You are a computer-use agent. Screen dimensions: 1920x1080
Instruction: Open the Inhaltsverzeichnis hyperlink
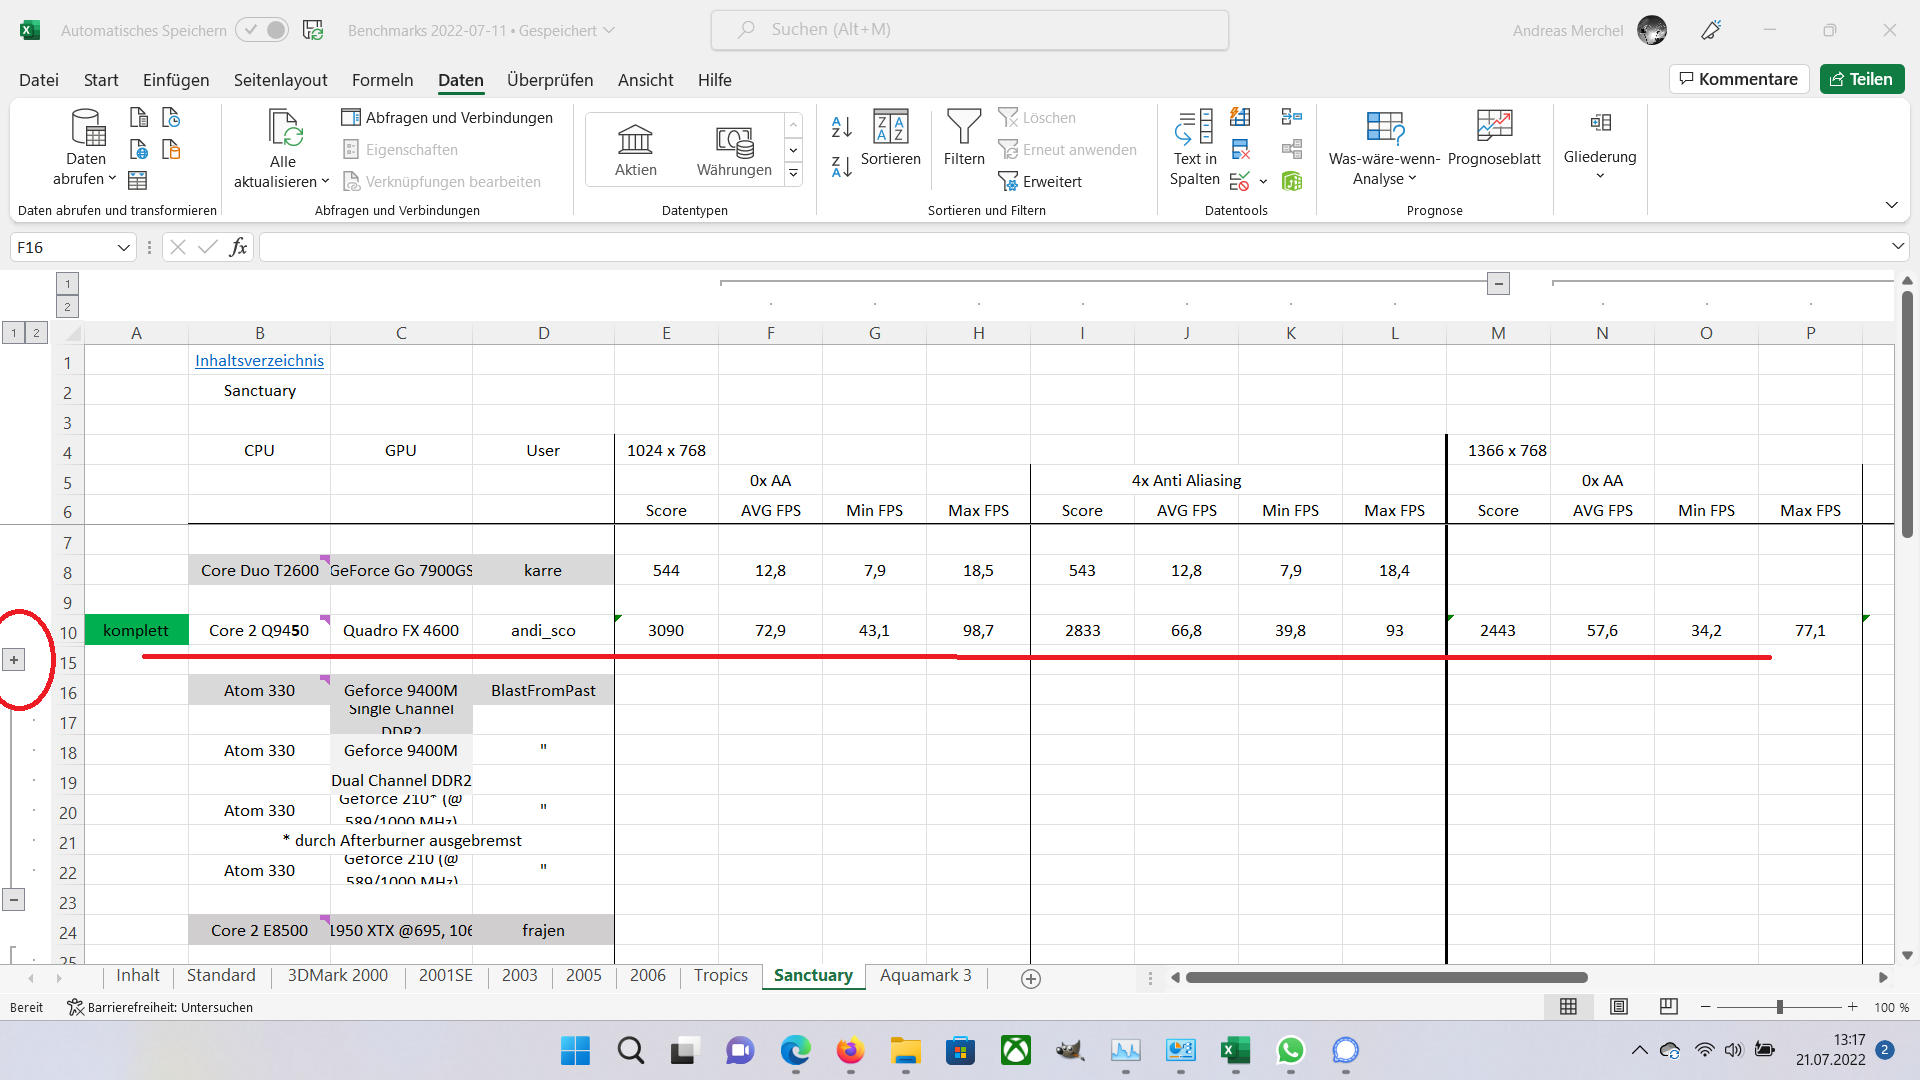259,361
